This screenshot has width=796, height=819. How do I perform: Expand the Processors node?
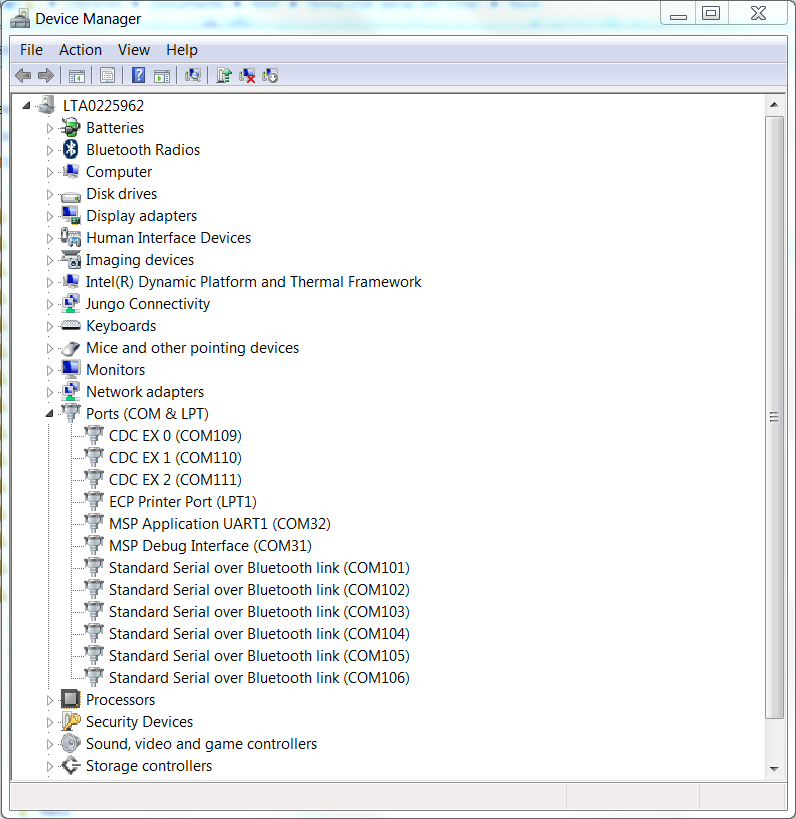(x=50, y=700)
